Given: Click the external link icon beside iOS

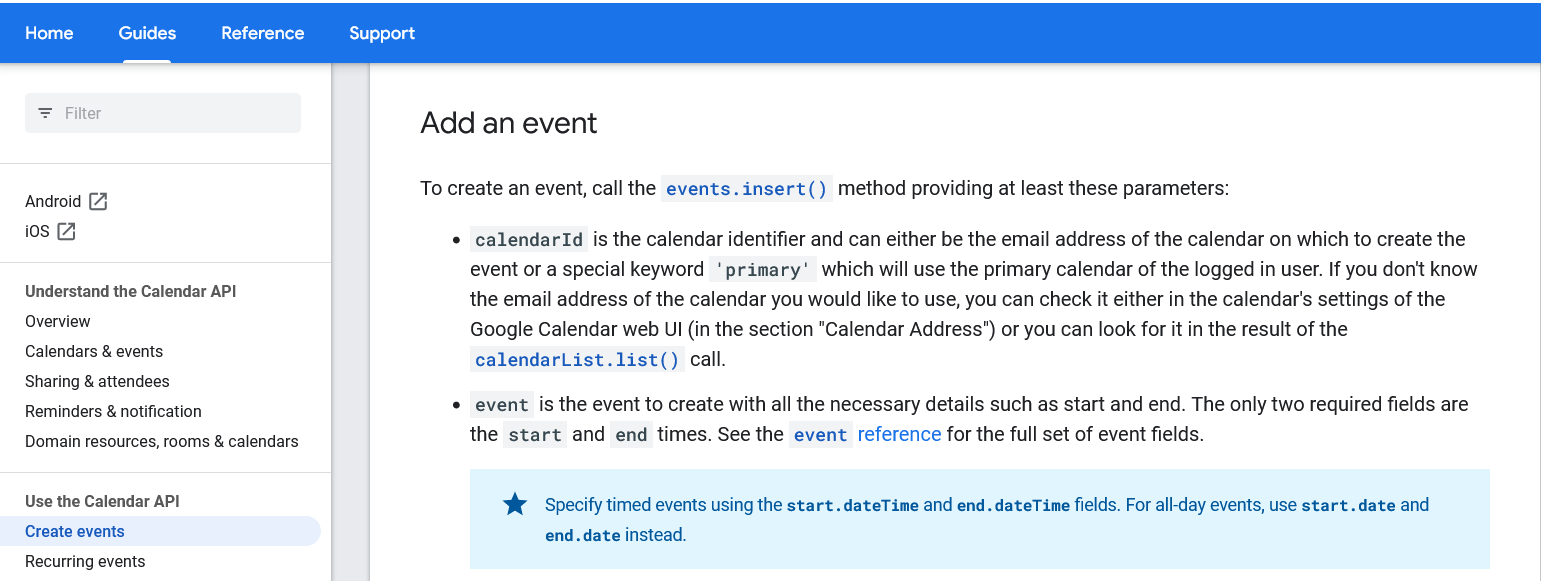Looking at the screenshot, I should pos(66,231).
